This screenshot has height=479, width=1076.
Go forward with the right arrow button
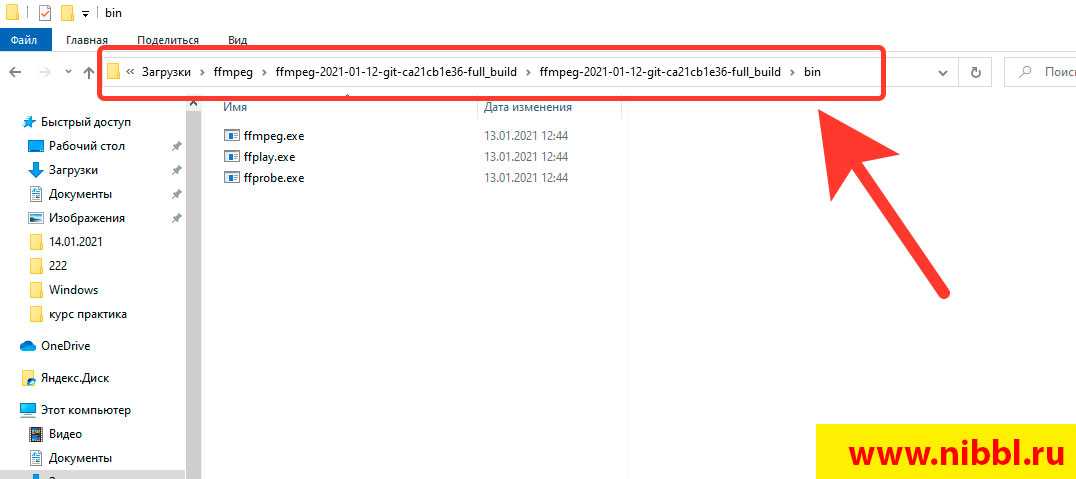click(x=43, y=72)
